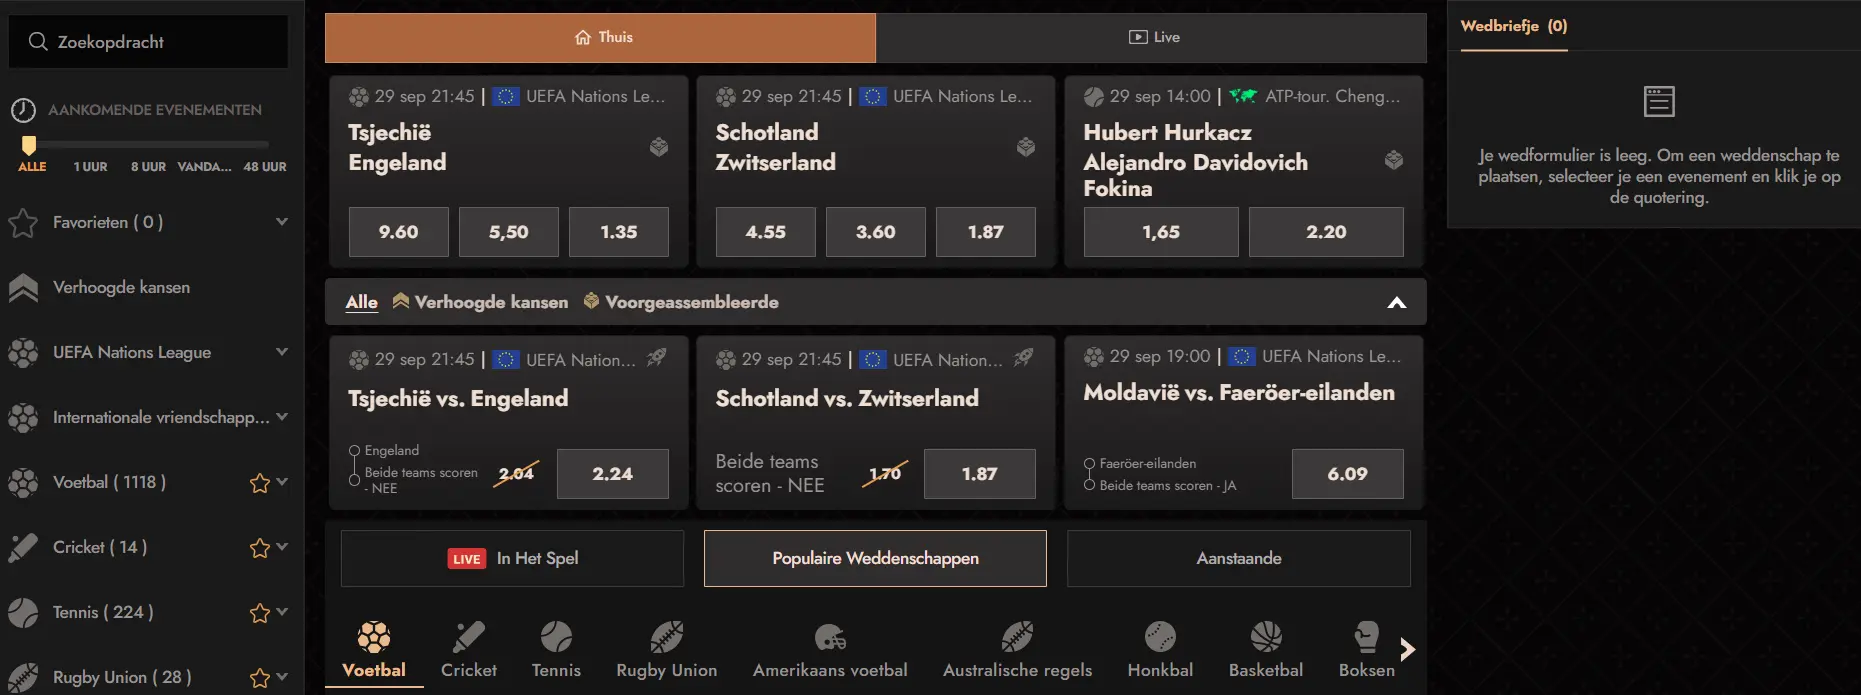The image size is (1861, 695).
Task: Favorite Voetbal with the star
Action: click(260, 483)
